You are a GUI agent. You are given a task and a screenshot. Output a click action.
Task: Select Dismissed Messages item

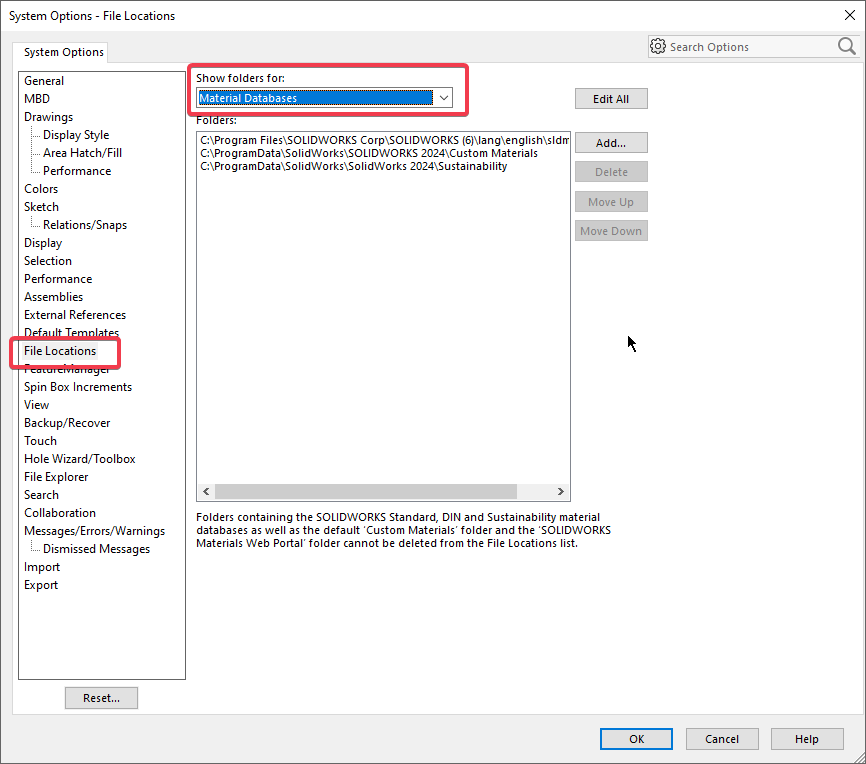pos(97,549)
